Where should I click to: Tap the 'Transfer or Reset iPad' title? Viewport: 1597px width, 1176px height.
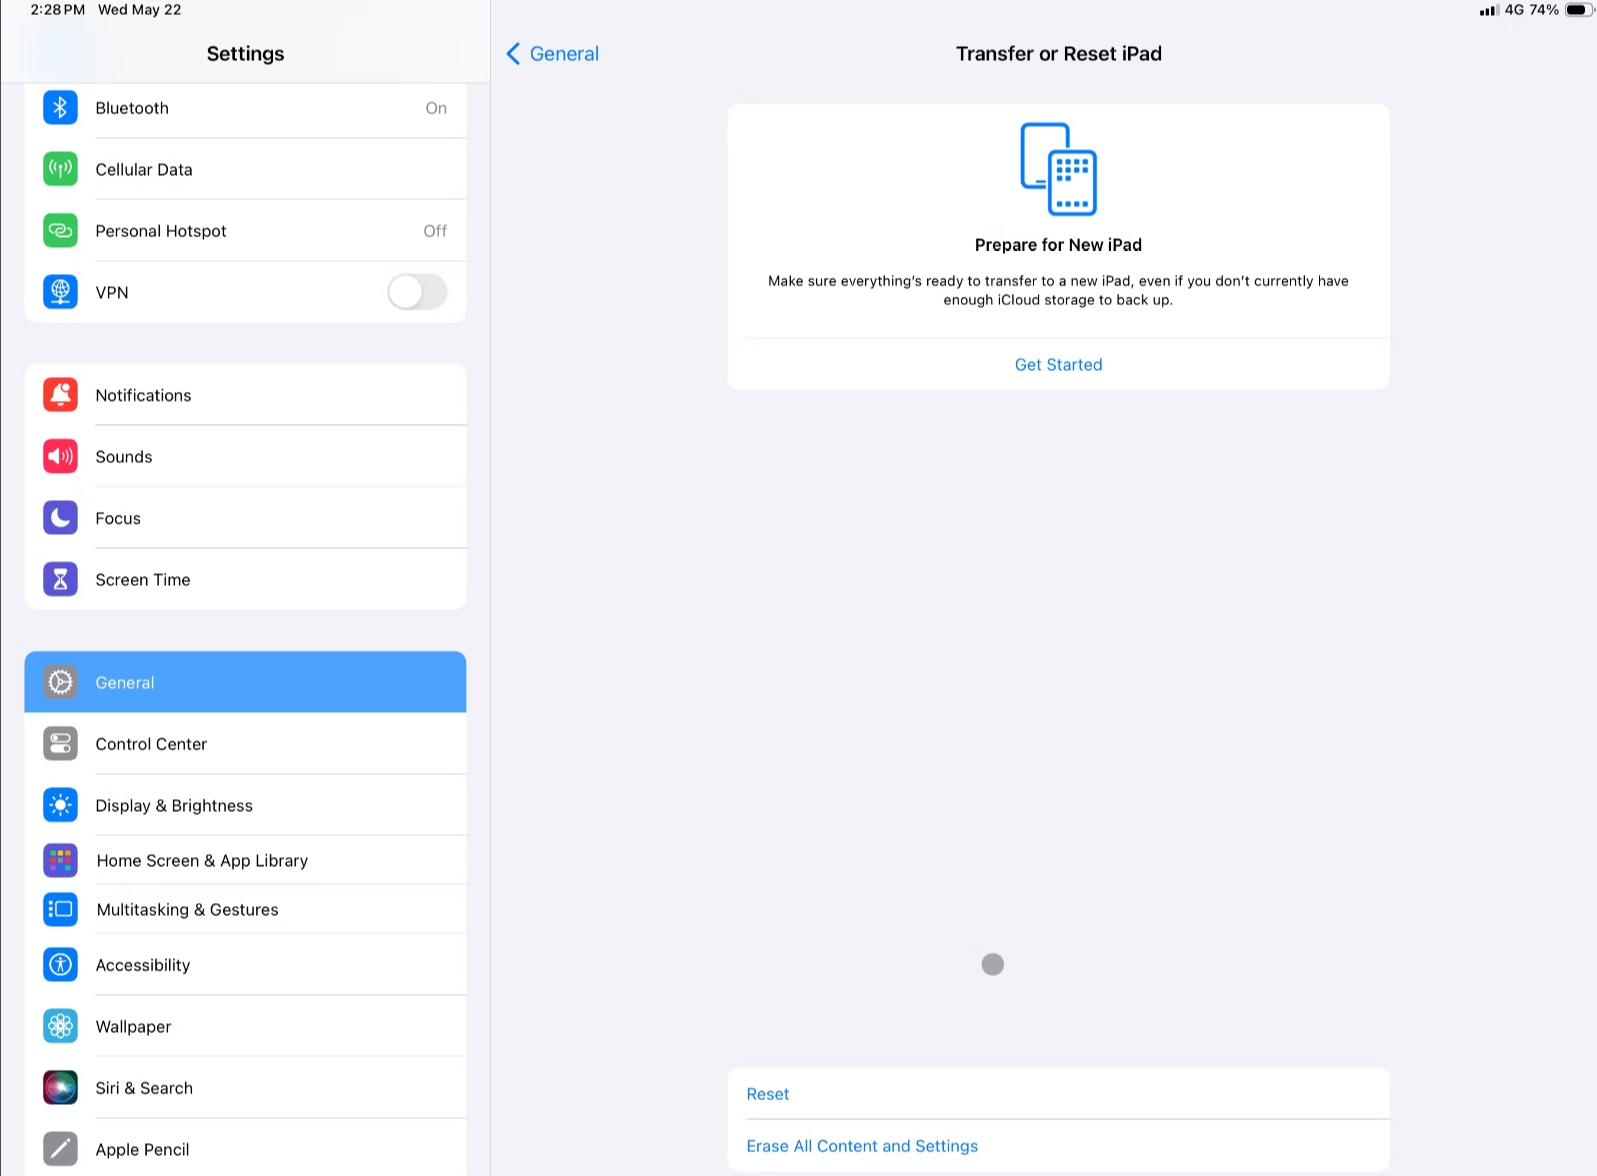1058,54
